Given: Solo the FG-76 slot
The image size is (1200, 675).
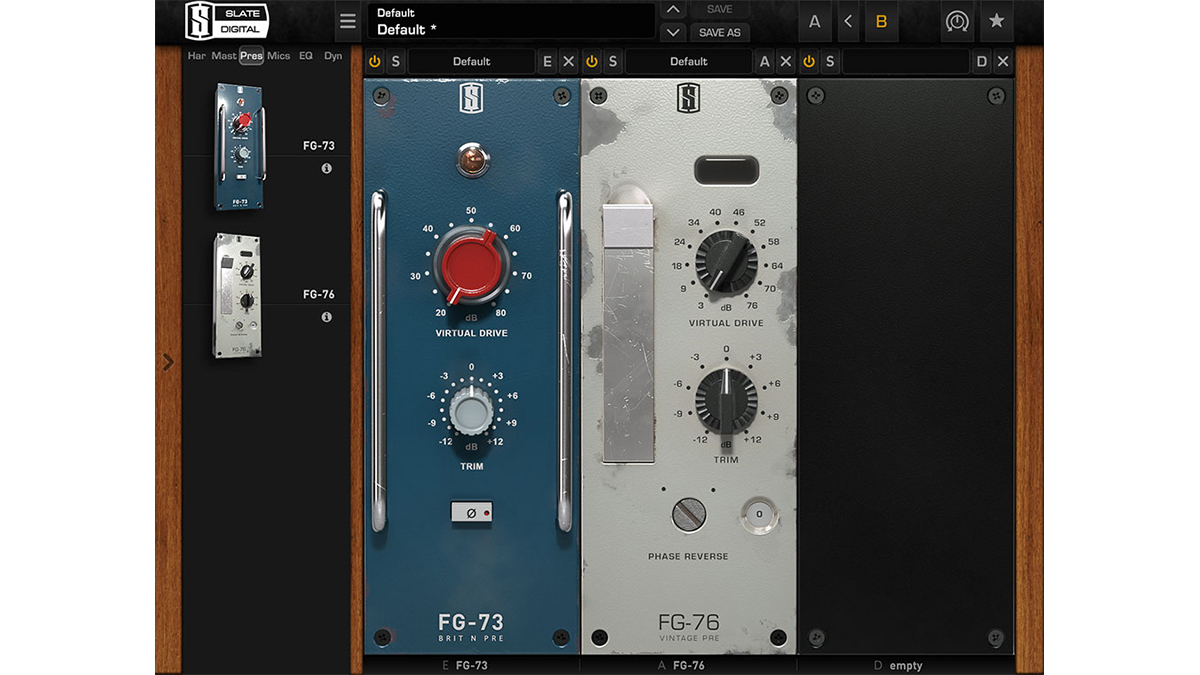Looking at the screenshot, I should pyautogui.click(x=613, y=62).
